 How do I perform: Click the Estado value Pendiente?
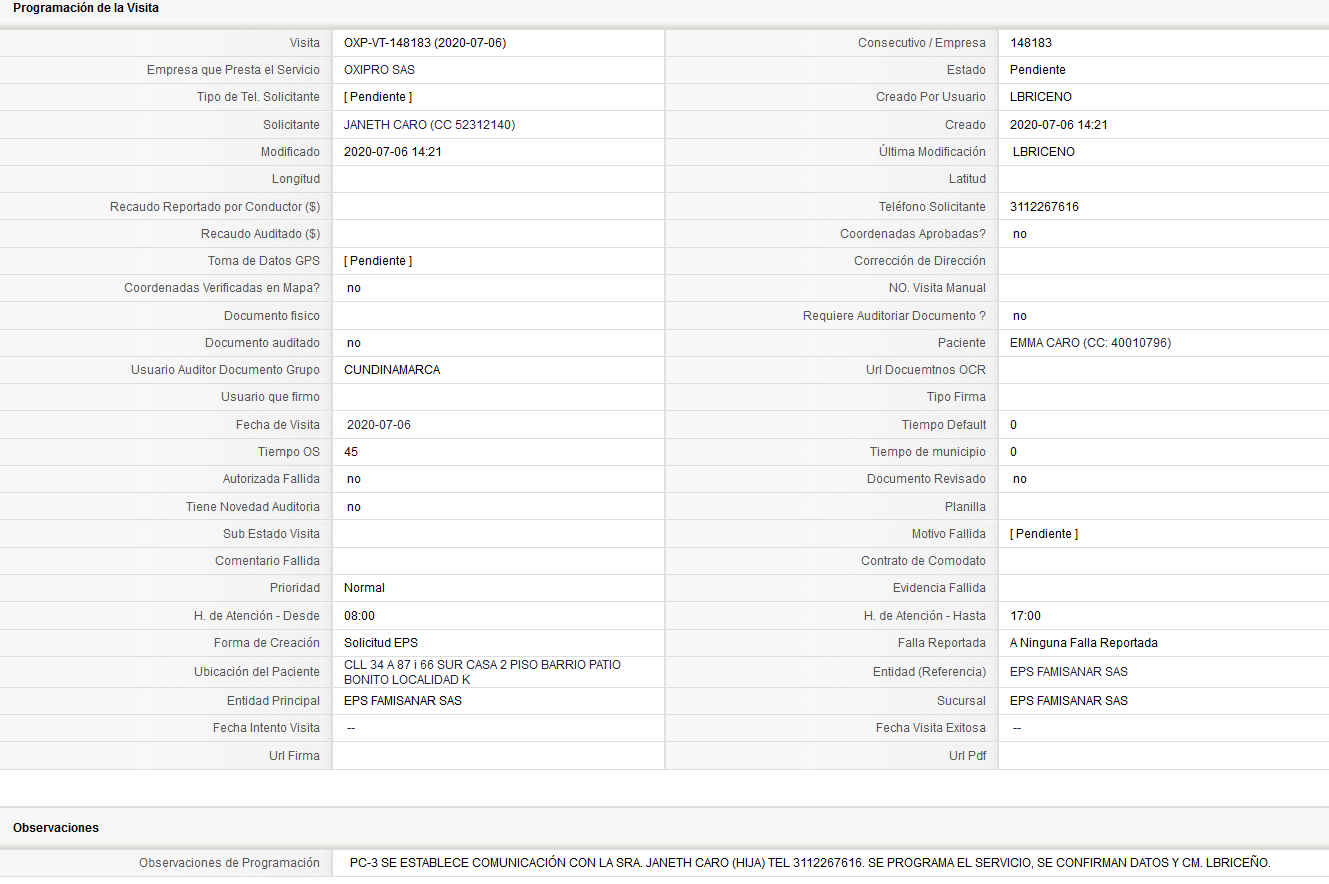(x=1038, y=70)
